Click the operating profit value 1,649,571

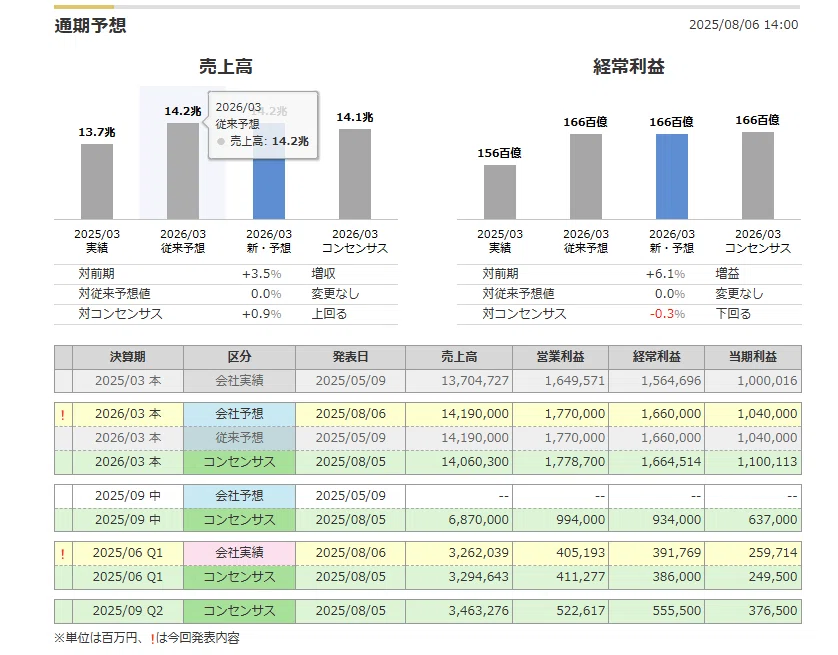575,381
